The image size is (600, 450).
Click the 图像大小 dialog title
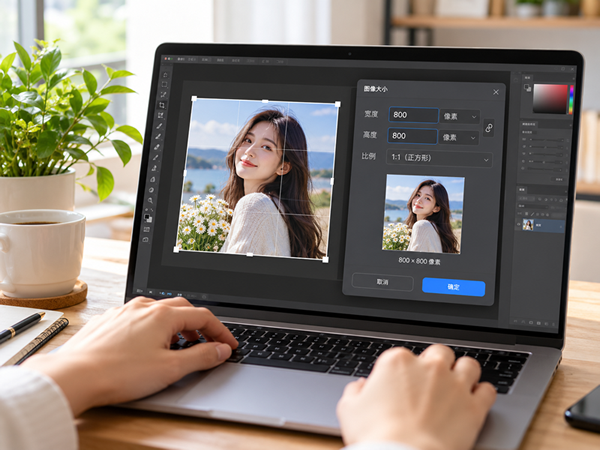pos(375,89)
